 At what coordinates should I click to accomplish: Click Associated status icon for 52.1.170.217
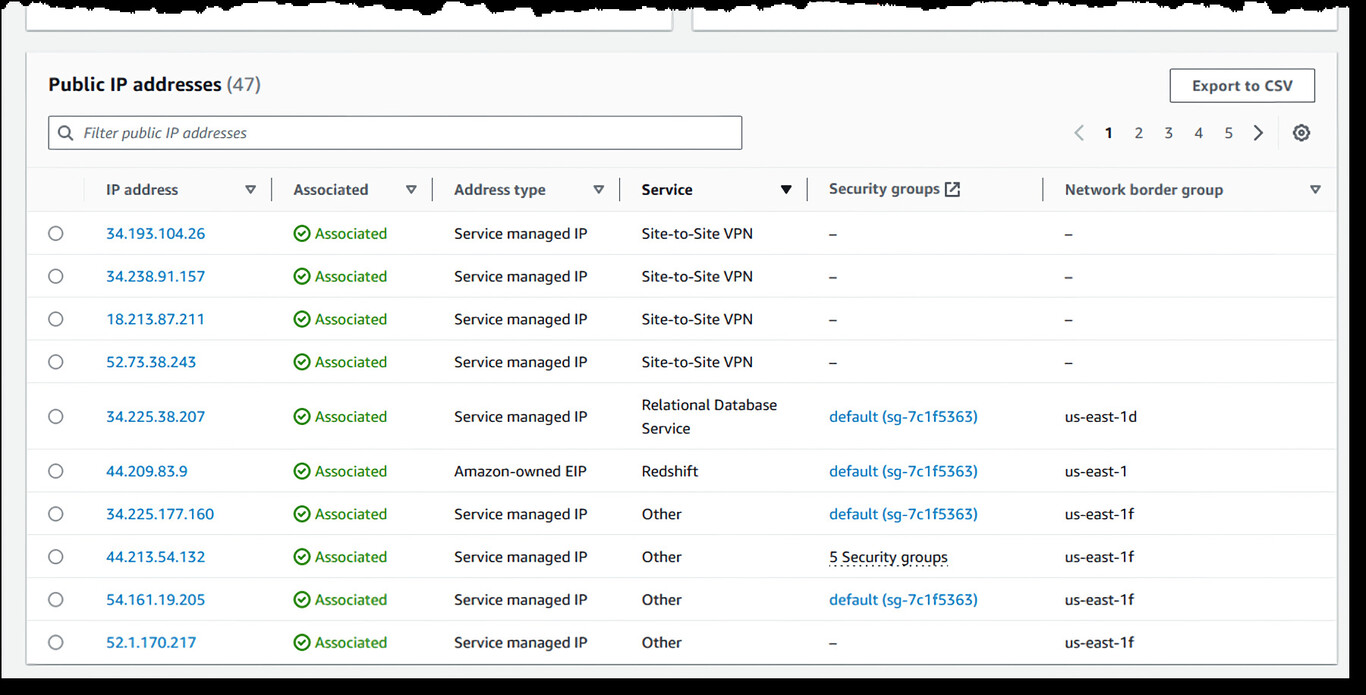(x=302, y=643)
